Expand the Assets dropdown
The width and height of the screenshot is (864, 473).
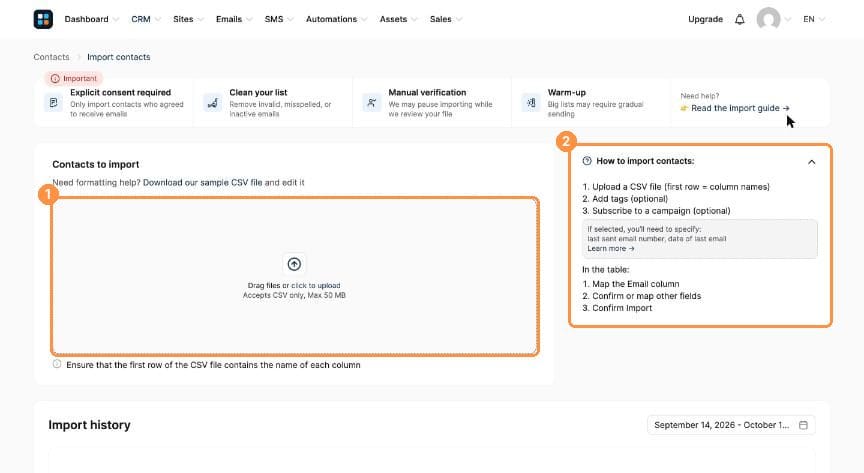(x=398, y=19)
